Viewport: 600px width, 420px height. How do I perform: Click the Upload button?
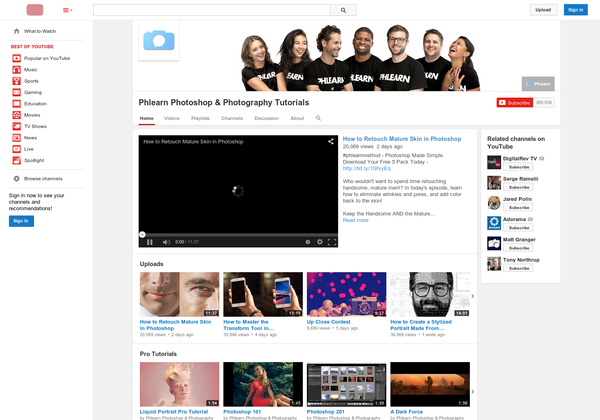coord(543,10)
